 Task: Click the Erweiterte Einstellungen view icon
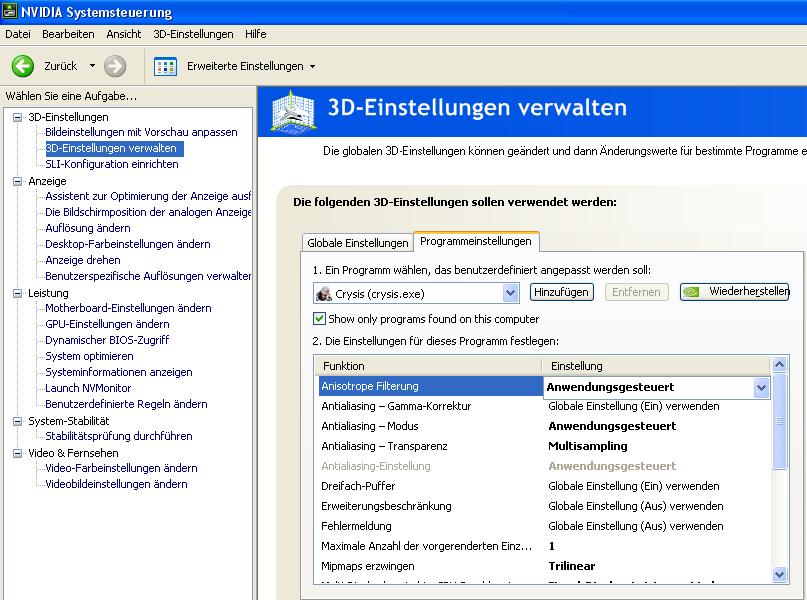[x=165, y=66]
